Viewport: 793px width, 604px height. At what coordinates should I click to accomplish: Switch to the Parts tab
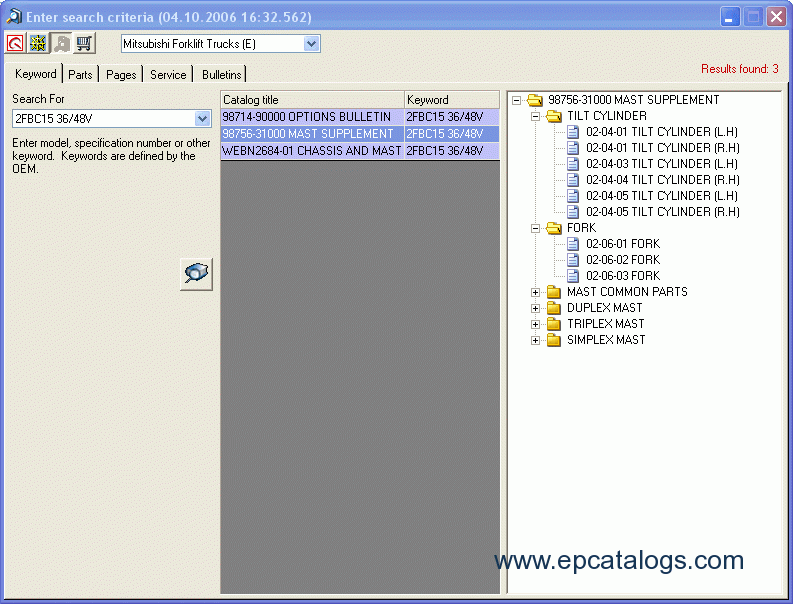[80, 75]
